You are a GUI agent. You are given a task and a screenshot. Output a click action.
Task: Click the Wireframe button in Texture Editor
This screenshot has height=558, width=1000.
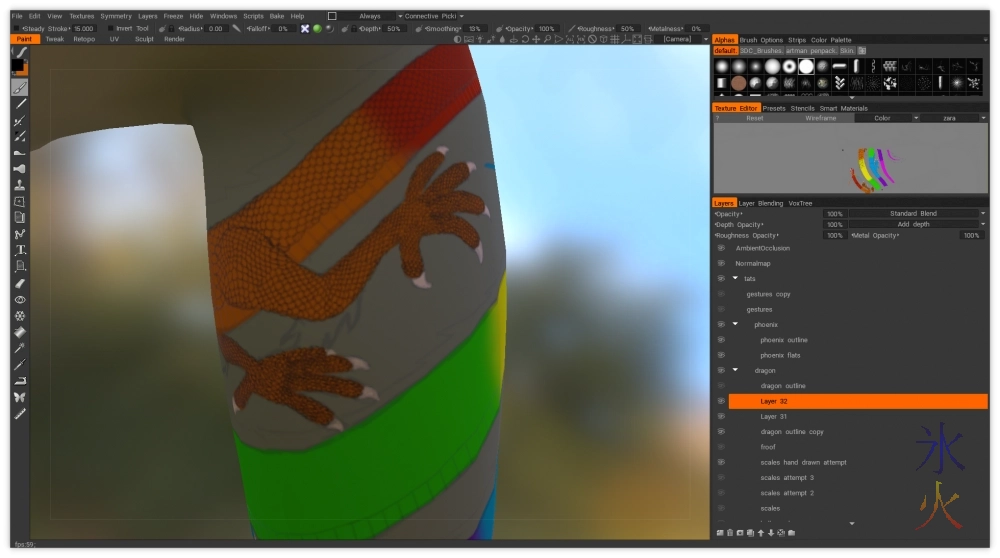tap(820, 118)
